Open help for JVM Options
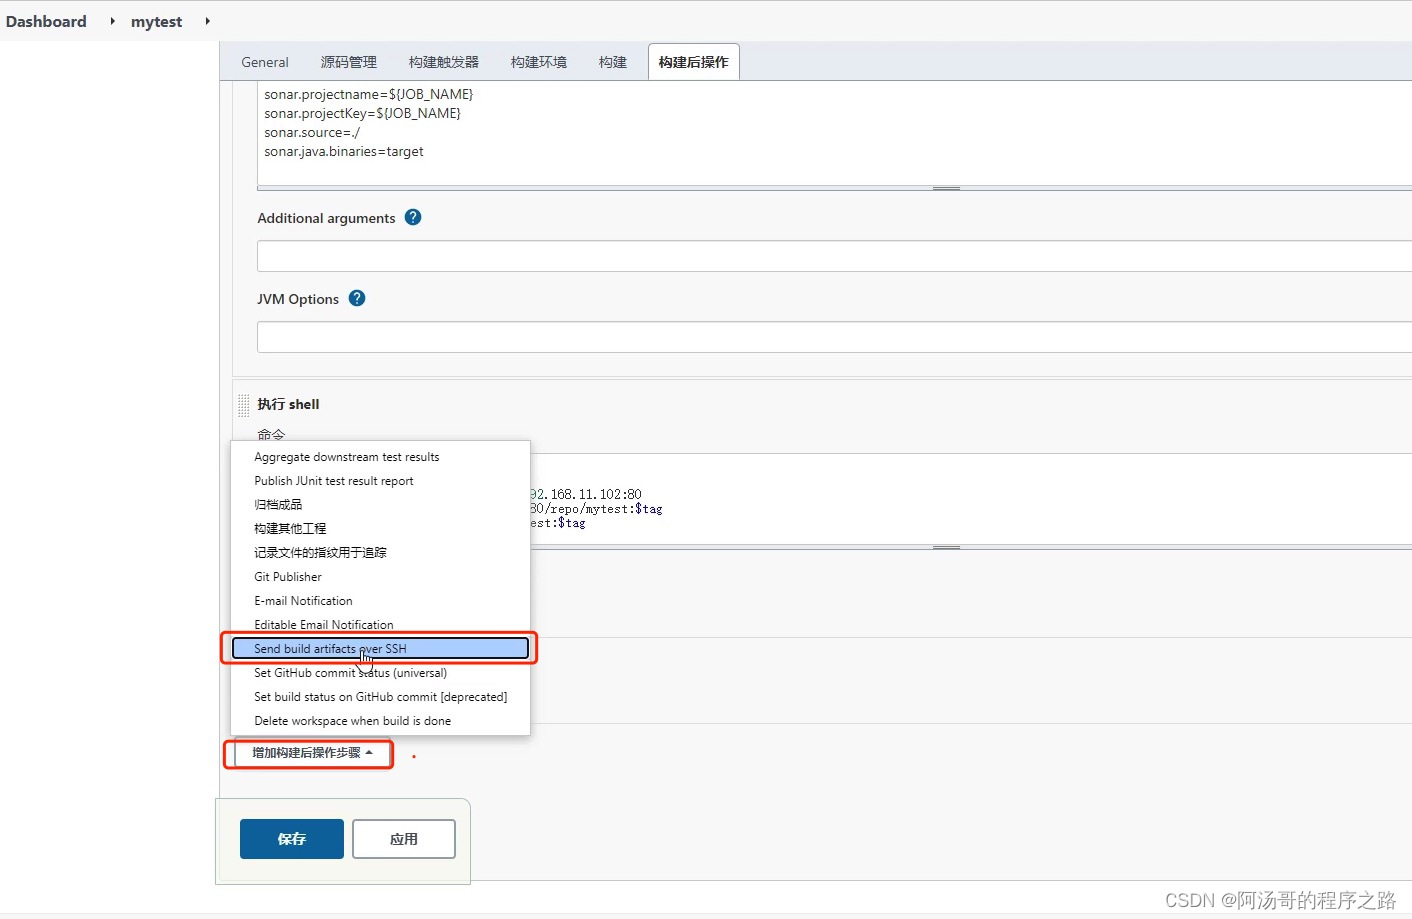 (357, 298)
